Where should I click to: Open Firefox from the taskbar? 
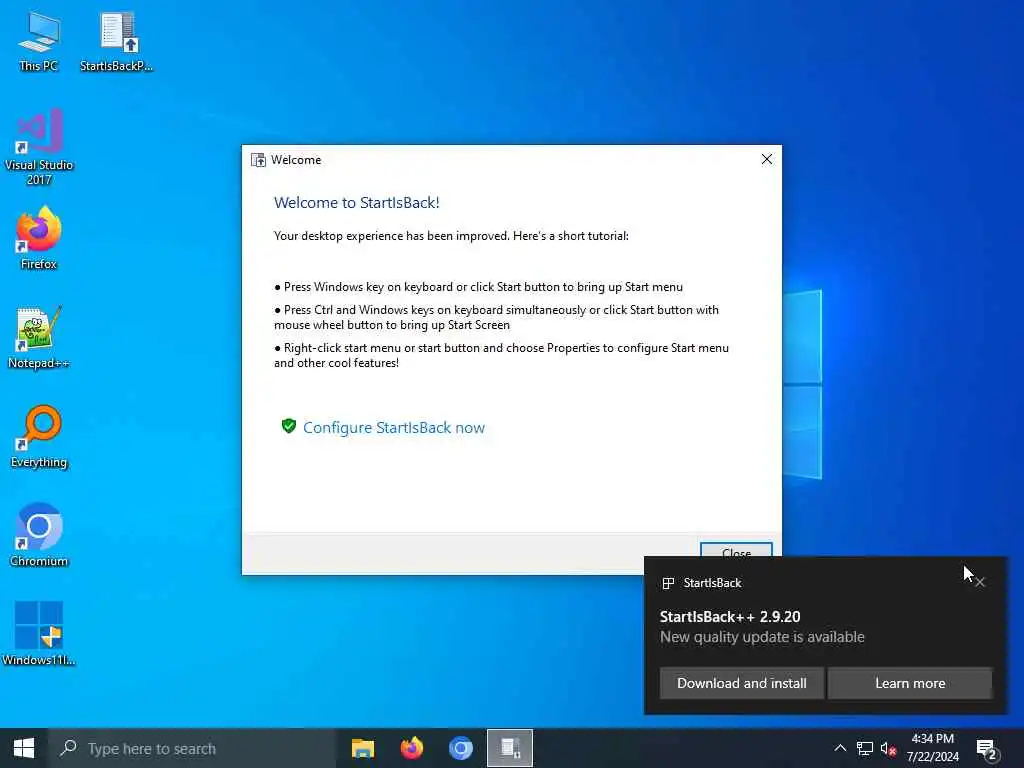click(x=411, y=748)
